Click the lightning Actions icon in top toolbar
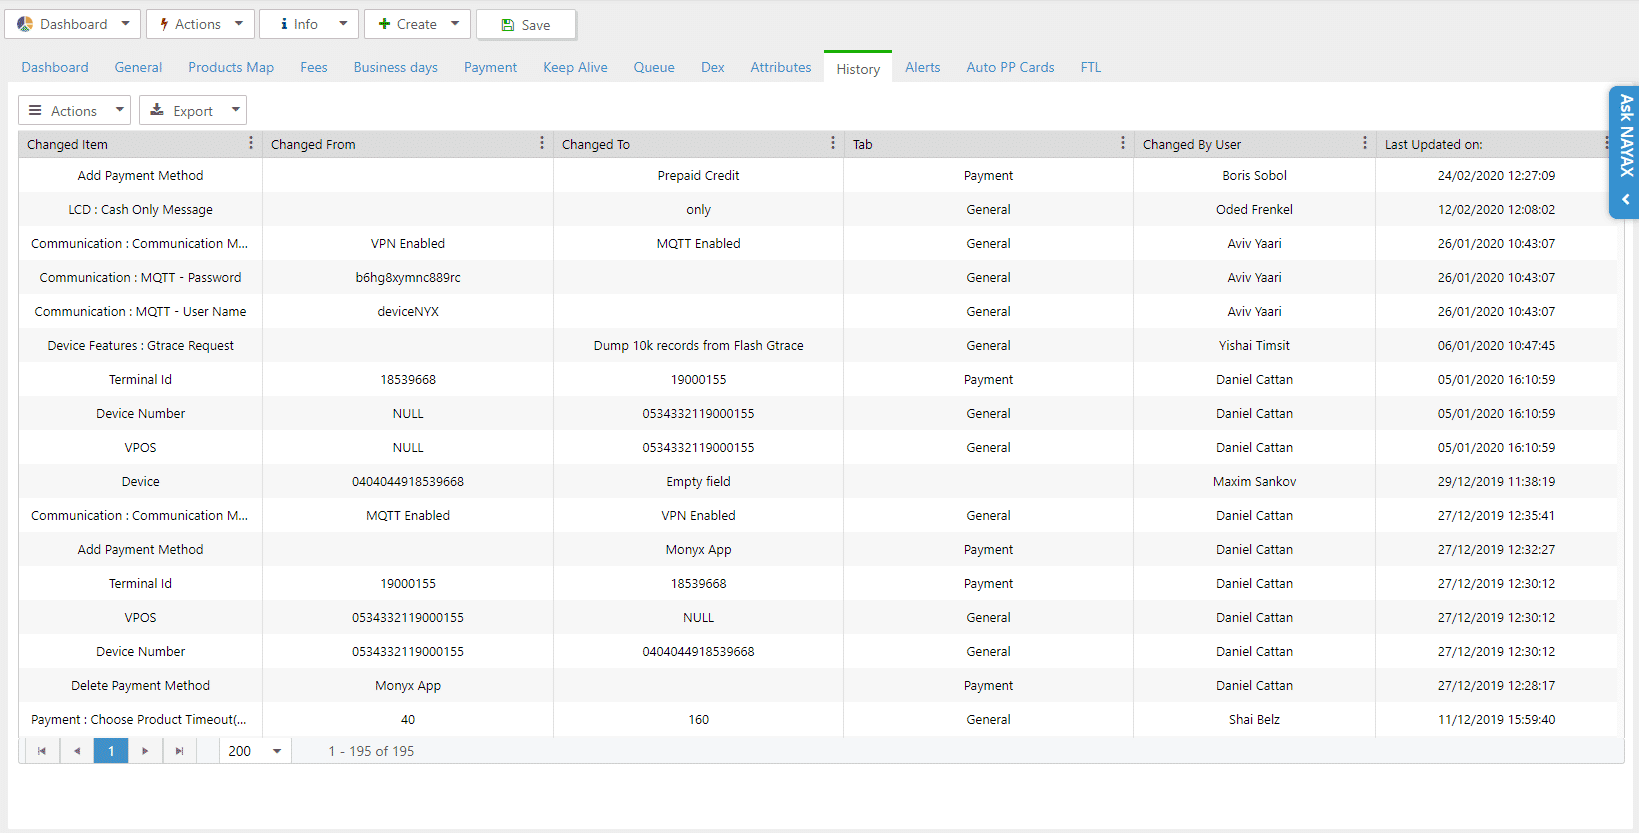Viewport: 1639px width, 833px height. pyautogui.click(x=164, y=24)
